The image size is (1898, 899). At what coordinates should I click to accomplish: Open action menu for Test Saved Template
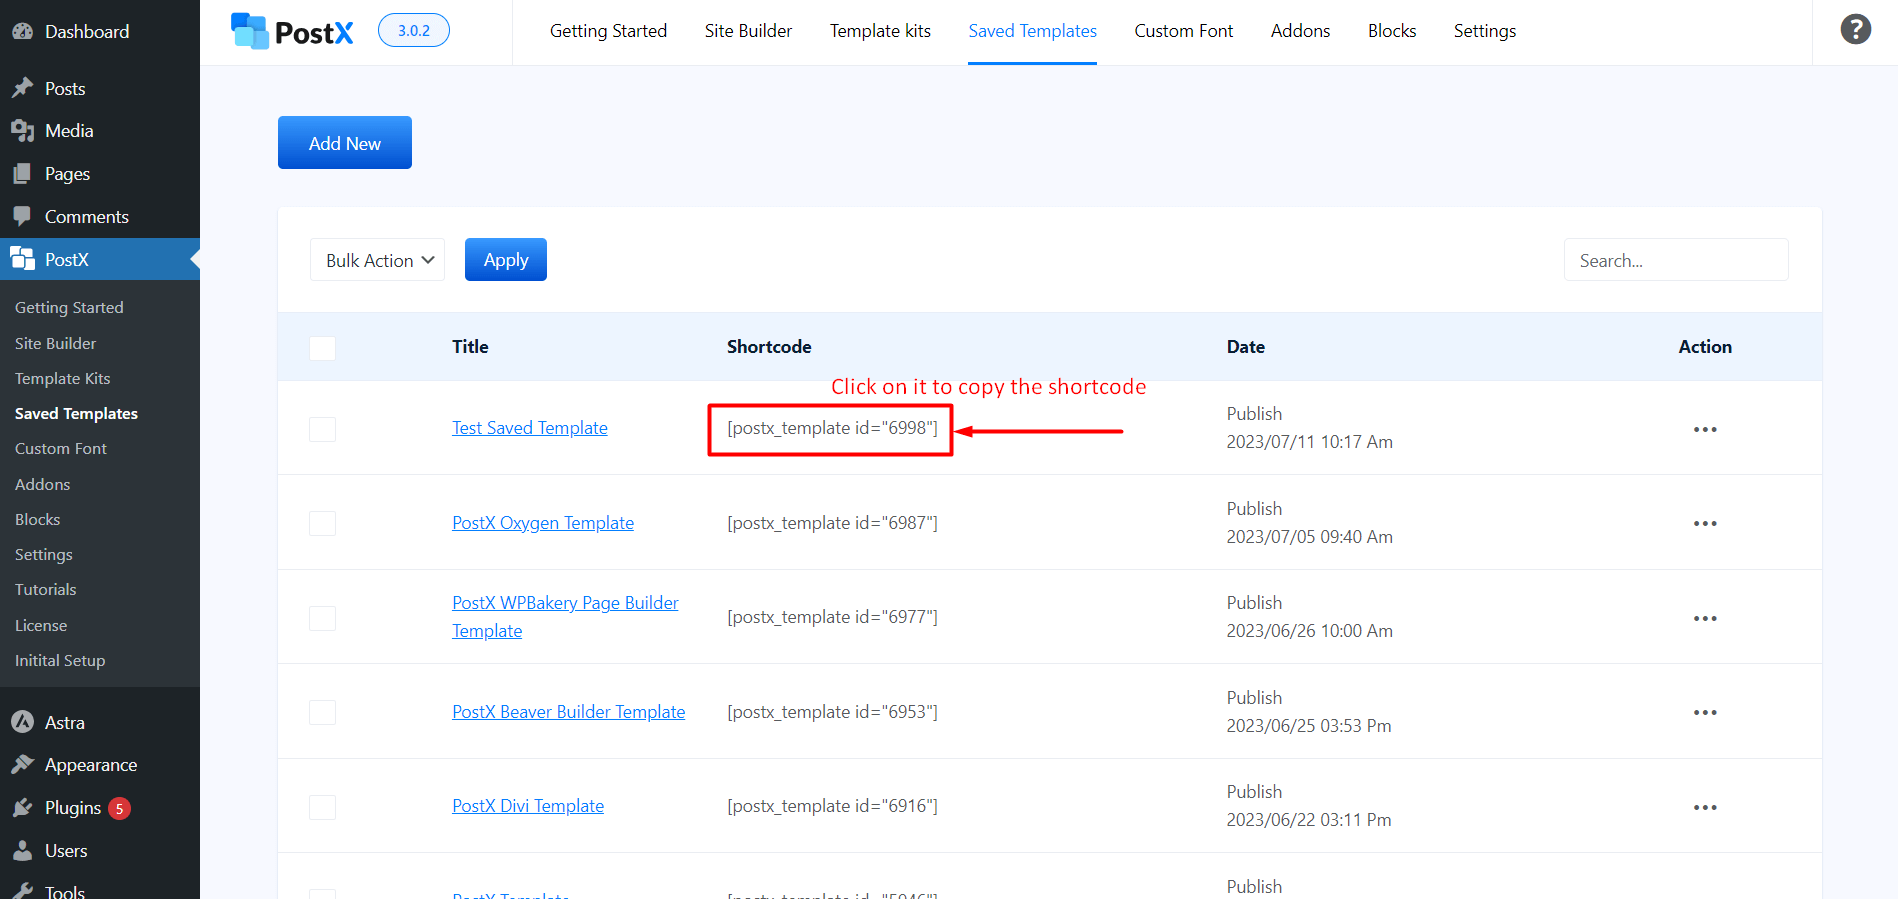1704,429
